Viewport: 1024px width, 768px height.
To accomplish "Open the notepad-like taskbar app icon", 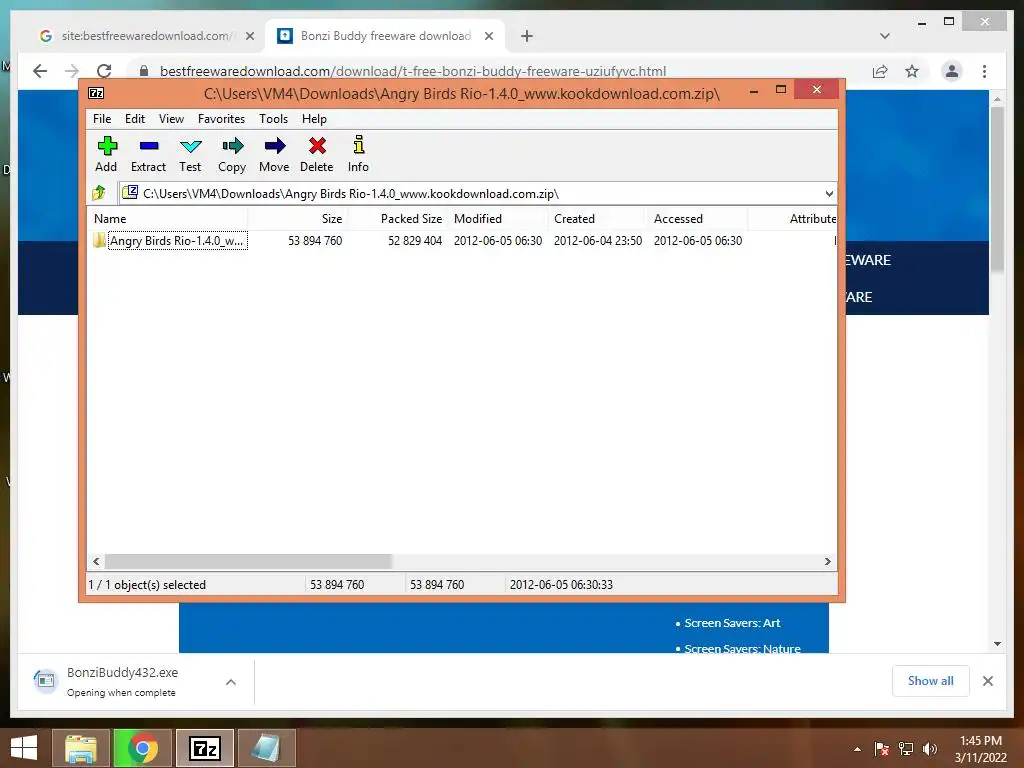I will click(266, 748).
